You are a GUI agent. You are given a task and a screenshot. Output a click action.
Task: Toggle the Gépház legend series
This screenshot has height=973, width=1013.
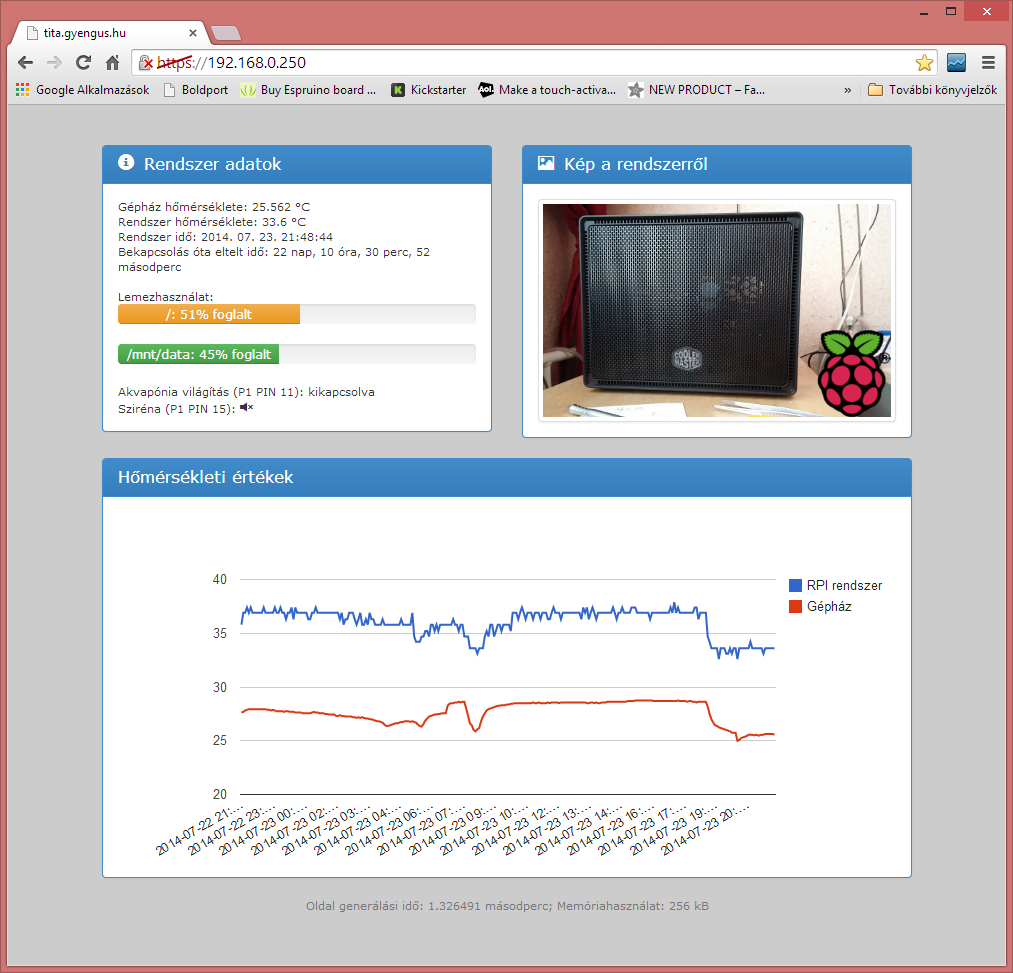tap(820, 607)
